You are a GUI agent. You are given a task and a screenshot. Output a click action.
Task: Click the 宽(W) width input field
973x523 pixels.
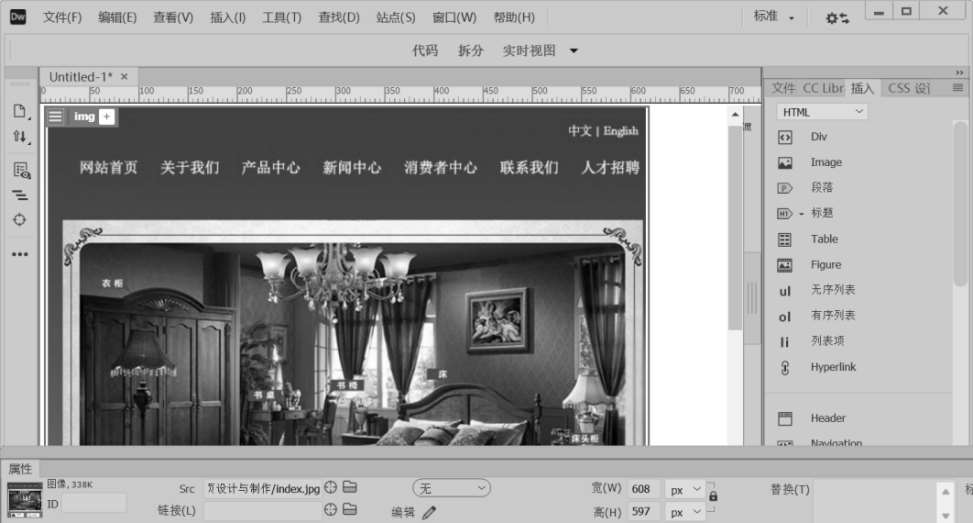click(643, 489)
